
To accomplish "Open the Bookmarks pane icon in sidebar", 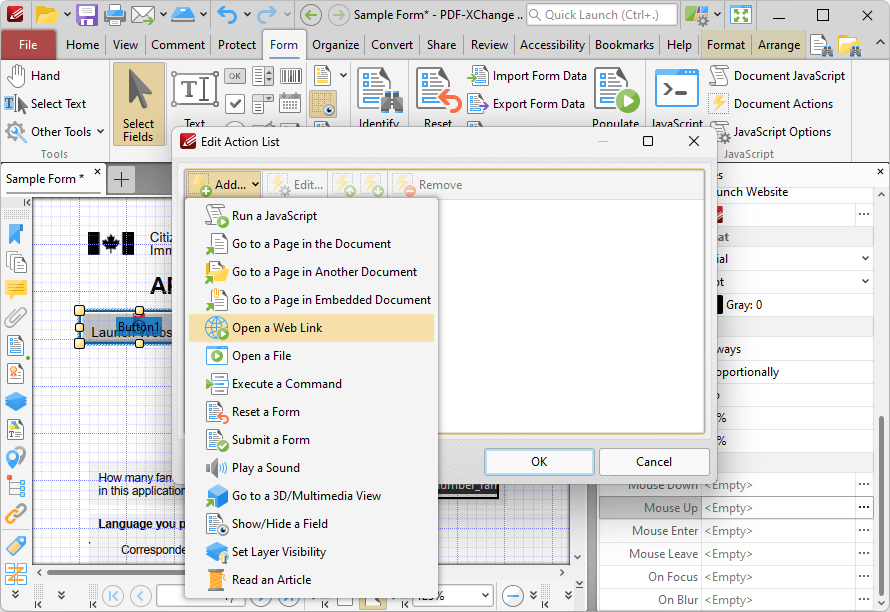I will pos(15,234).
